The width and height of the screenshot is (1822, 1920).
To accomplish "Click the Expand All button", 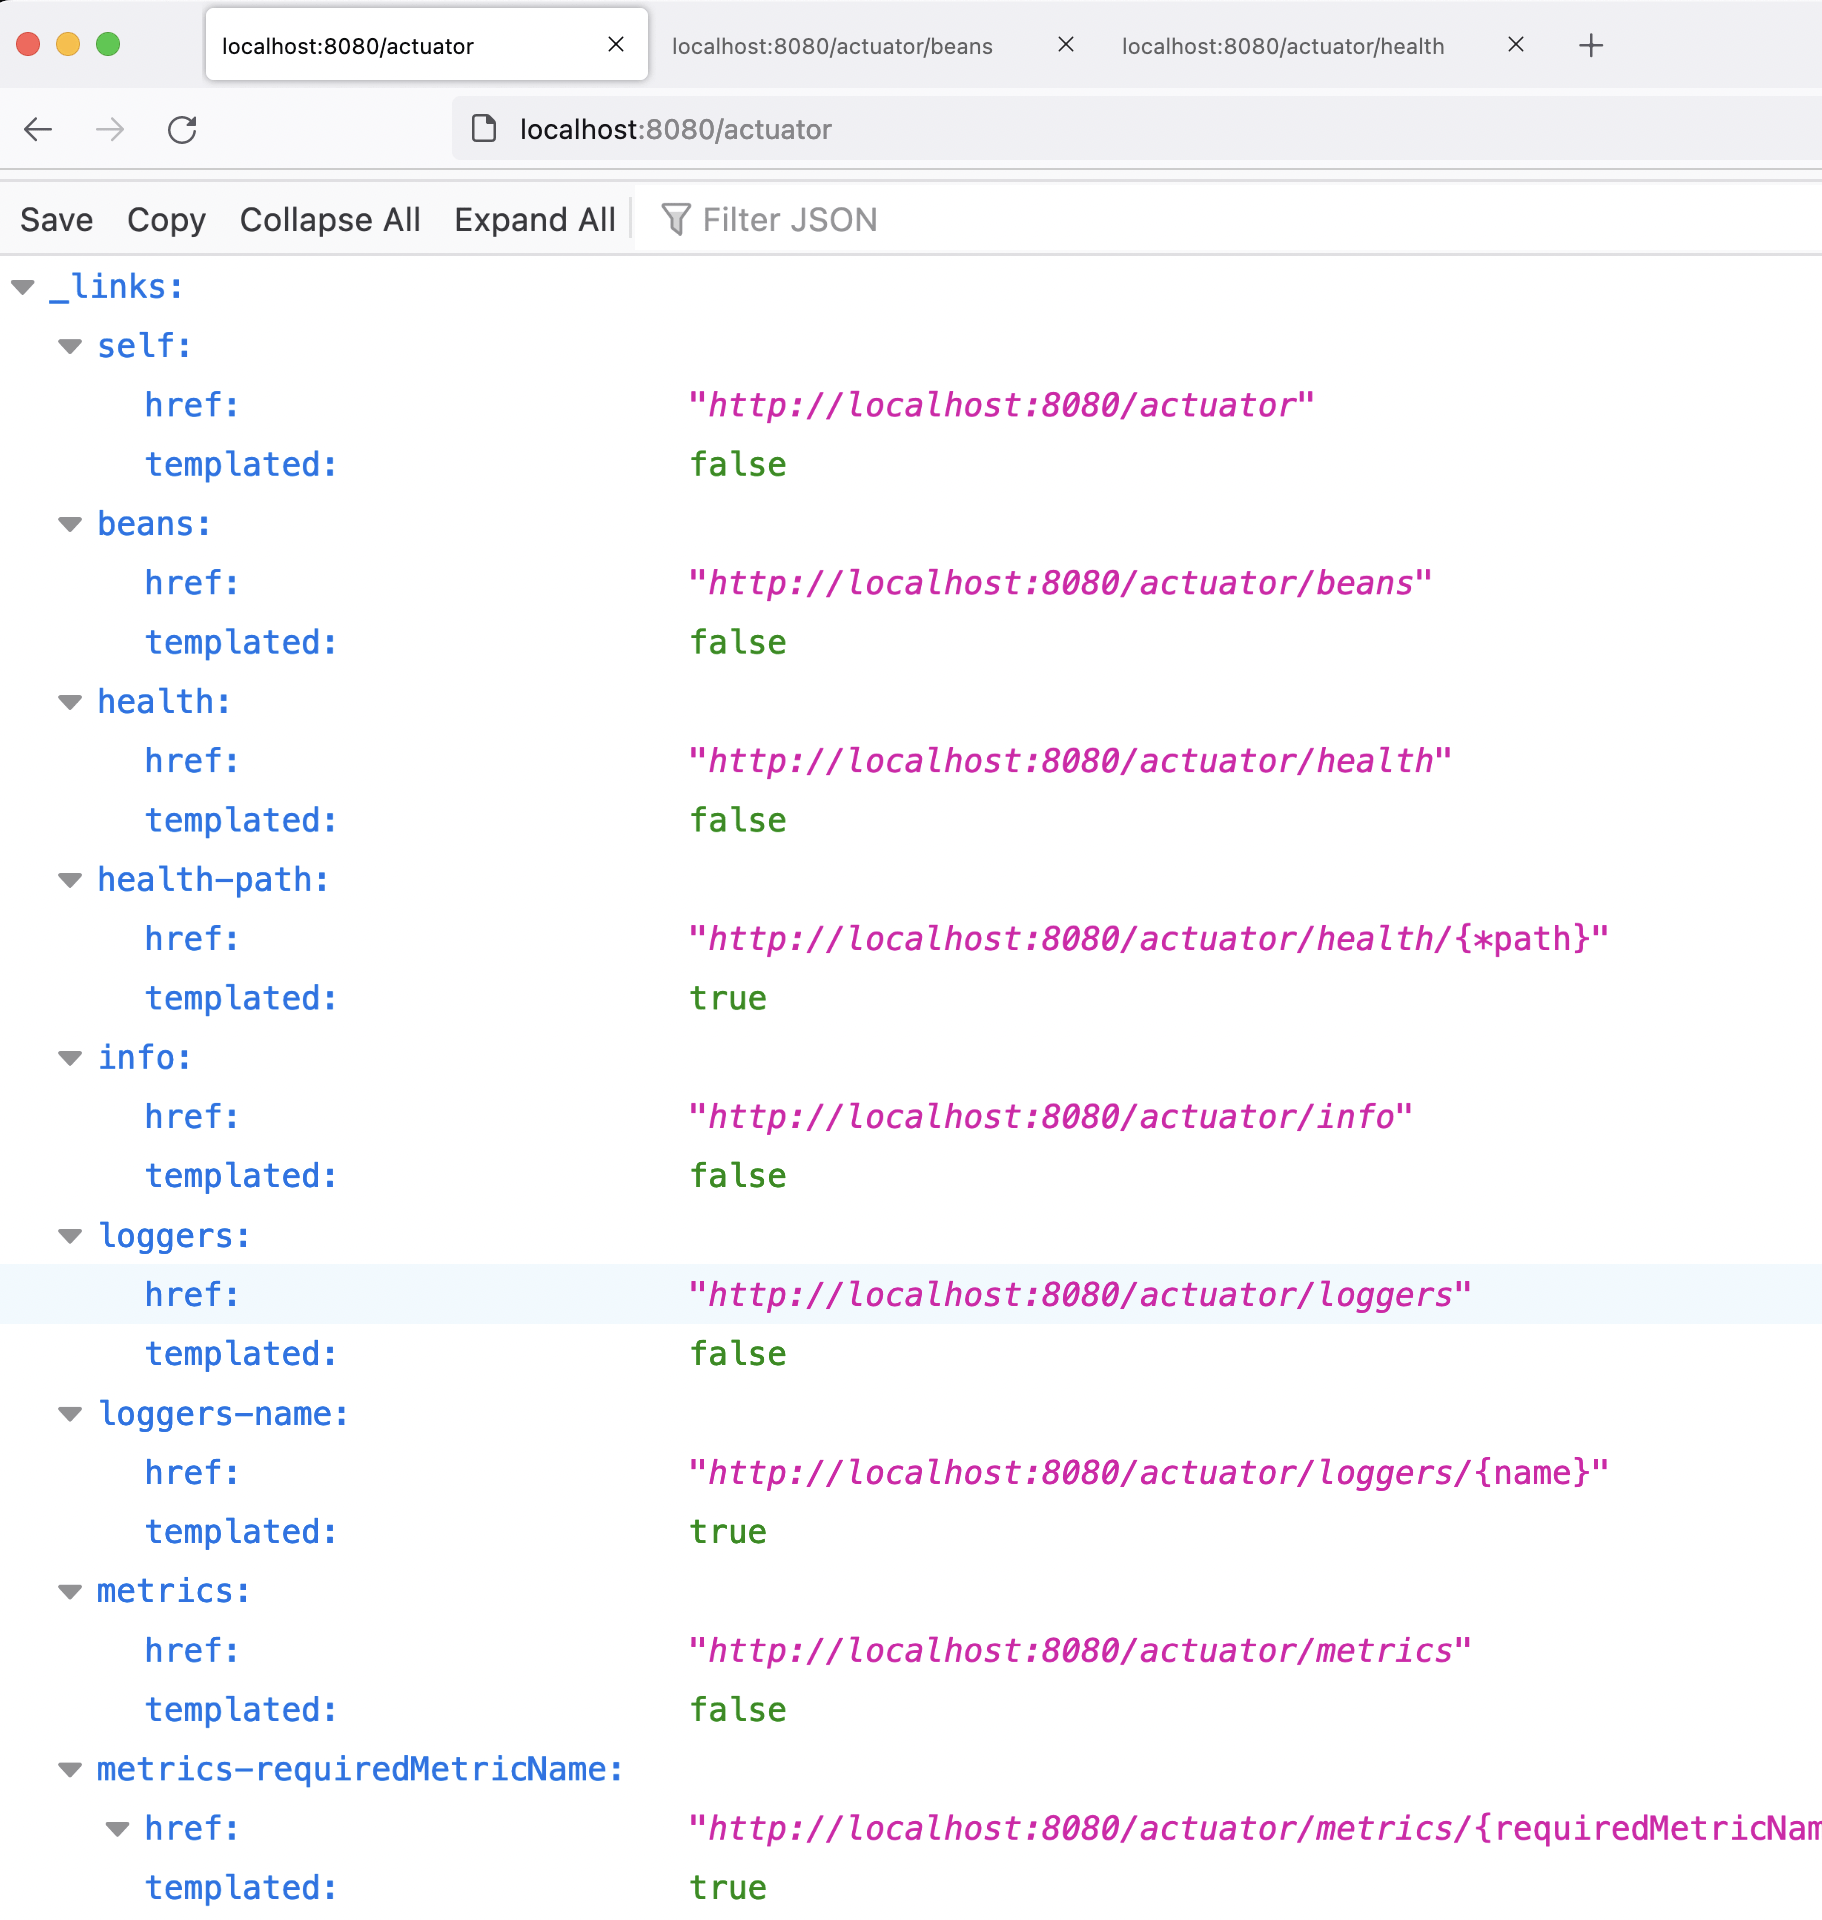I will (535, 219).
